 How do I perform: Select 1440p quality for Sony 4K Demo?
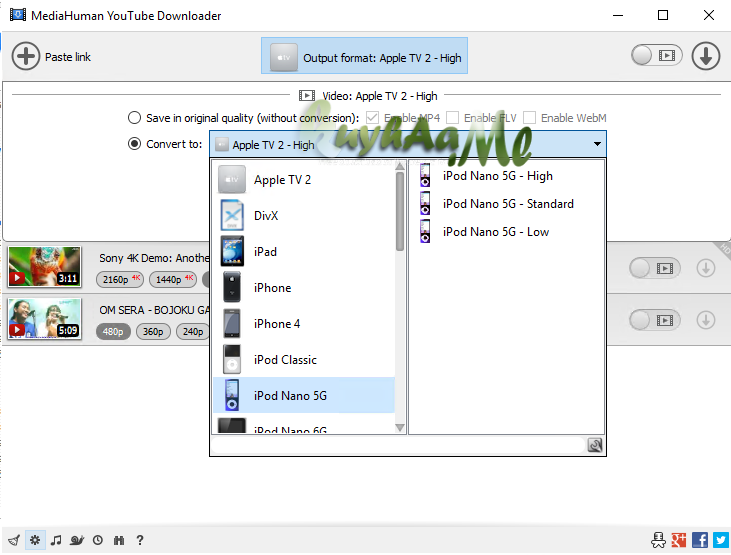point(173,279)
